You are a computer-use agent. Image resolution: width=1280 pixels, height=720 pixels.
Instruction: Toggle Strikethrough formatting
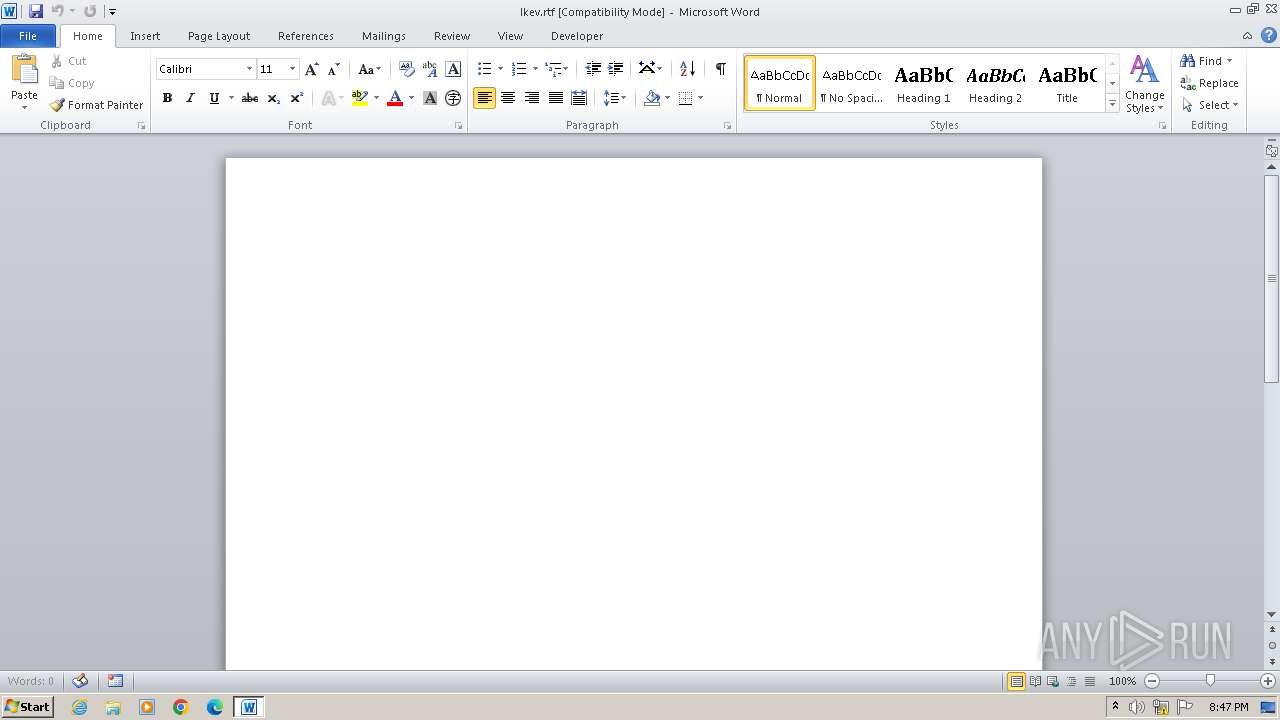250,98
